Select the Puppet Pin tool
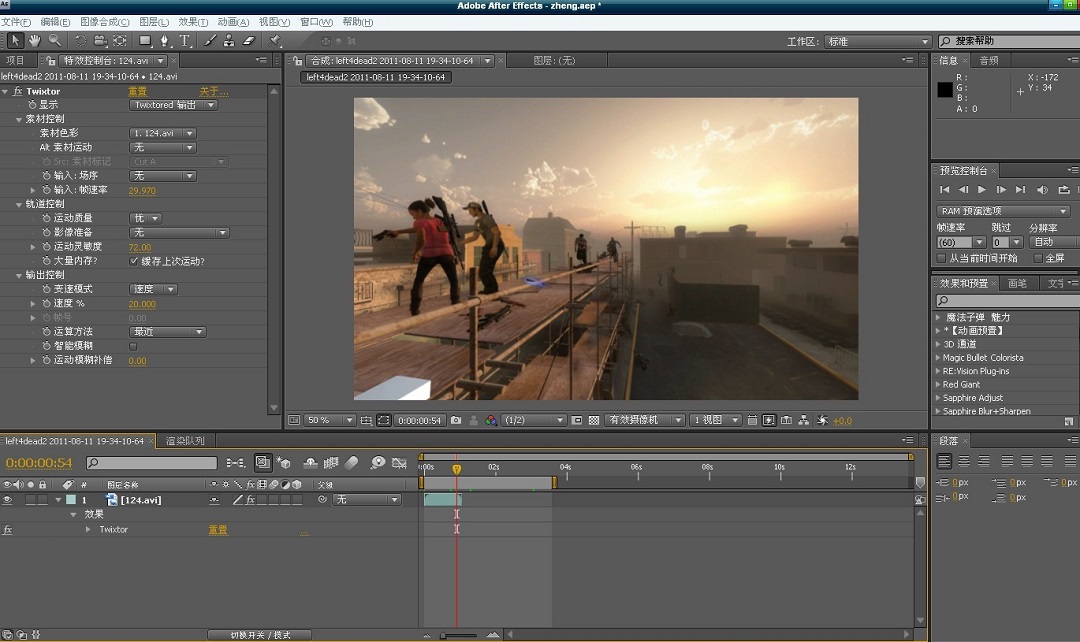 tap(276, 41)
